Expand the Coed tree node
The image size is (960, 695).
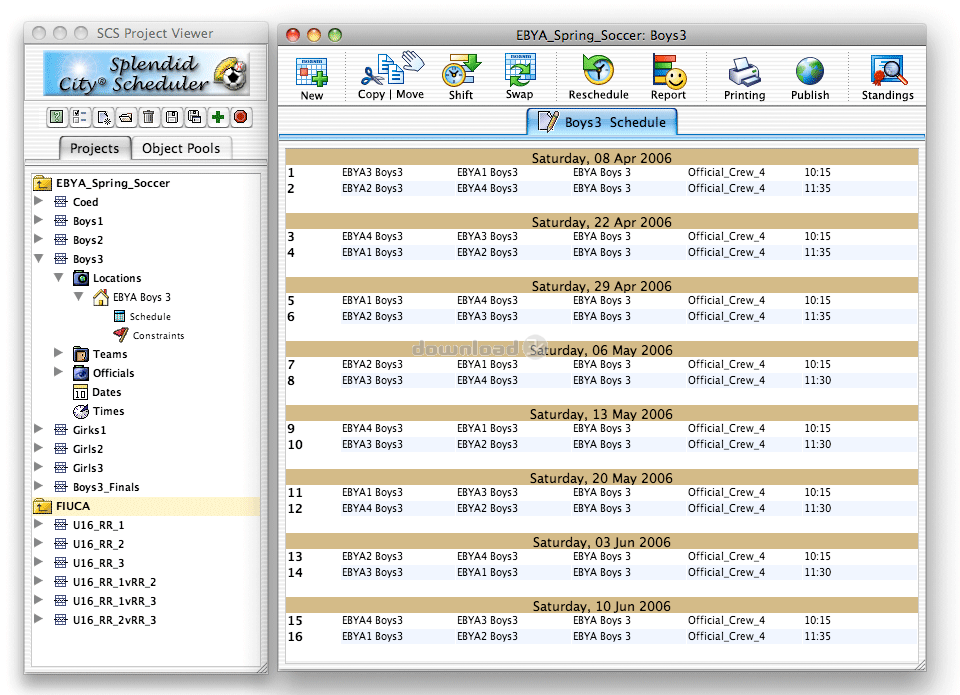tap(38, 201)
